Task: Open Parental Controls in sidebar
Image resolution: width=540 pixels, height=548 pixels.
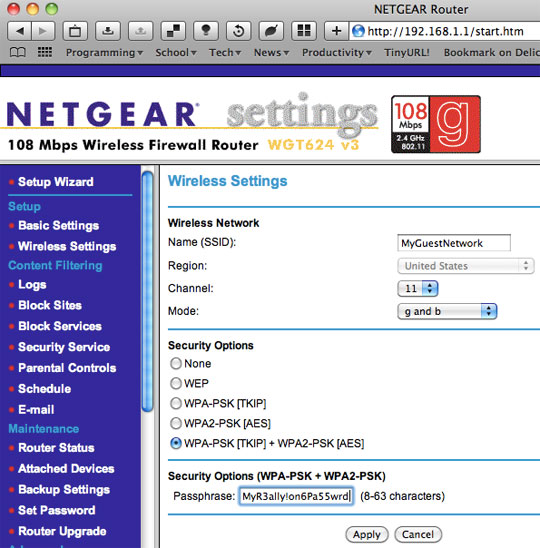Action: pos(67,368)
